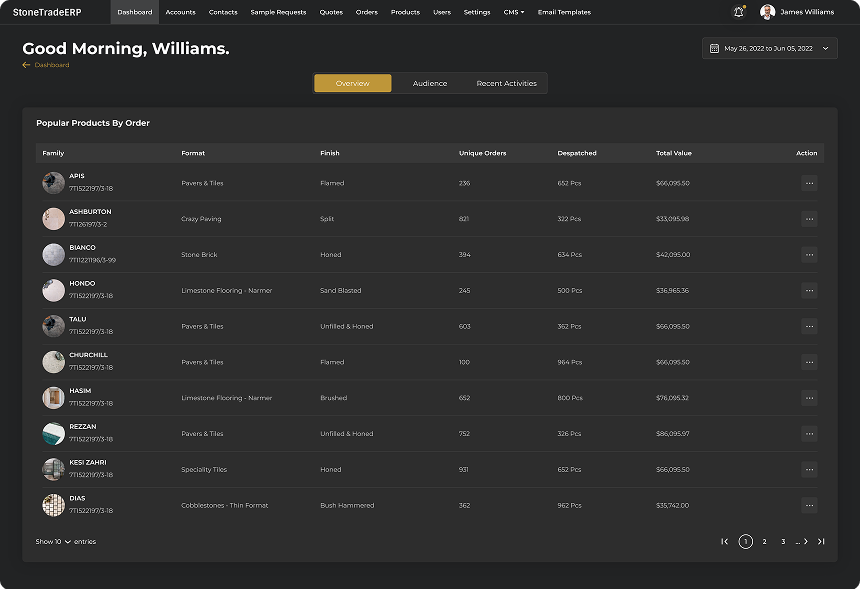This screenshot has width=860, height=590.
Task: Sort by Finish column header
Action: [x=330, y=153]
